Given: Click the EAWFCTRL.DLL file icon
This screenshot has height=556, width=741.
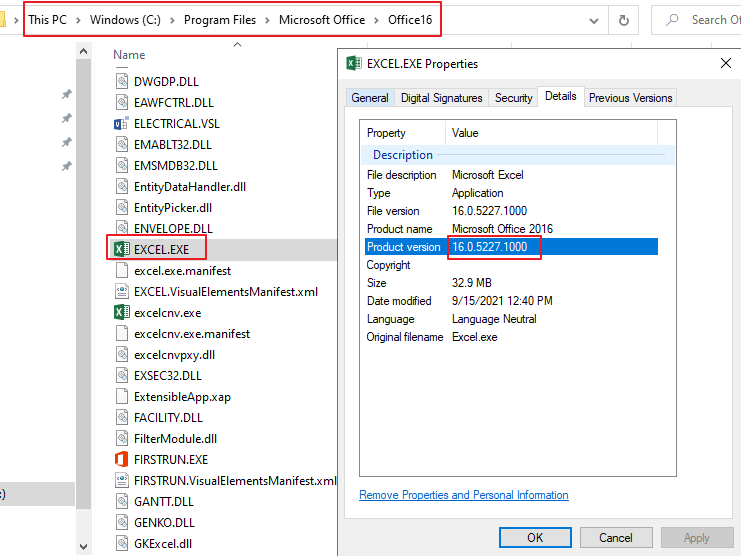Looking at the screenshot, I should pyautogui.click(x=122, y=102).
